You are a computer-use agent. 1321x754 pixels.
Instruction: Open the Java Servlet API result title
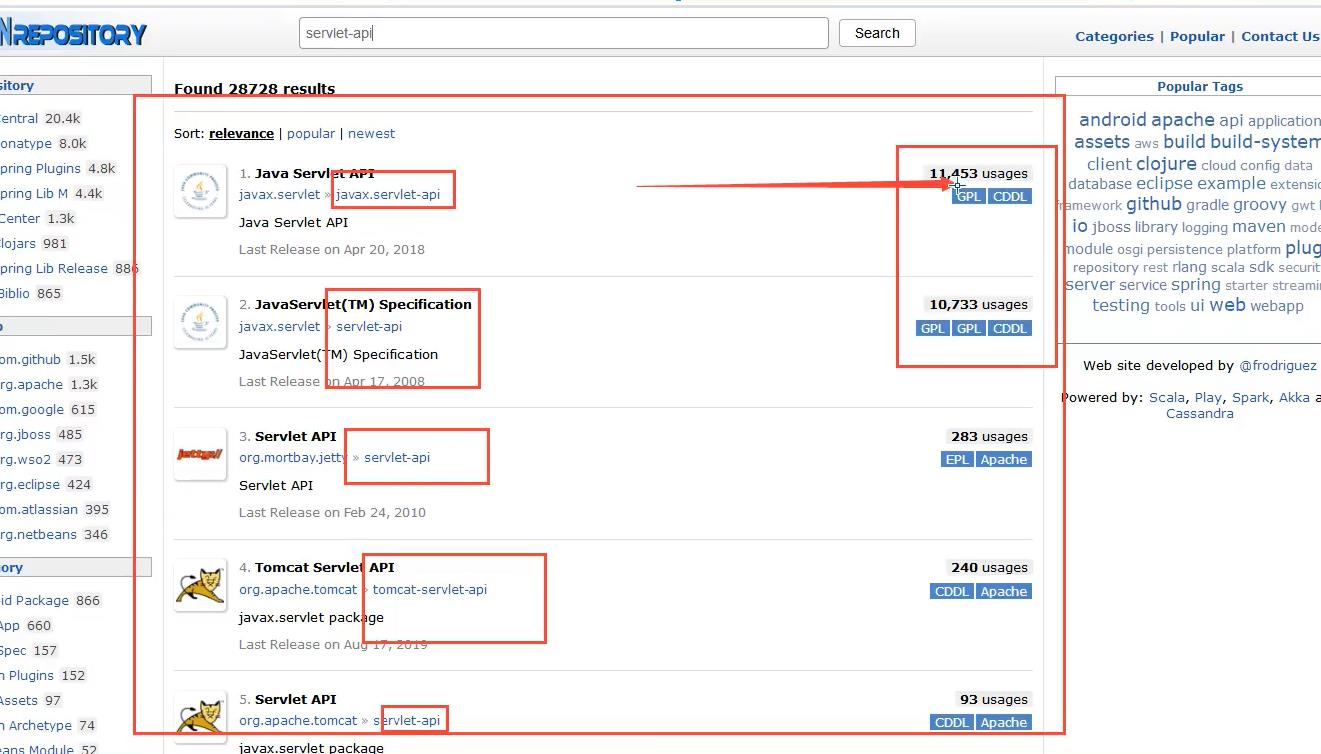tap(314, 173)
